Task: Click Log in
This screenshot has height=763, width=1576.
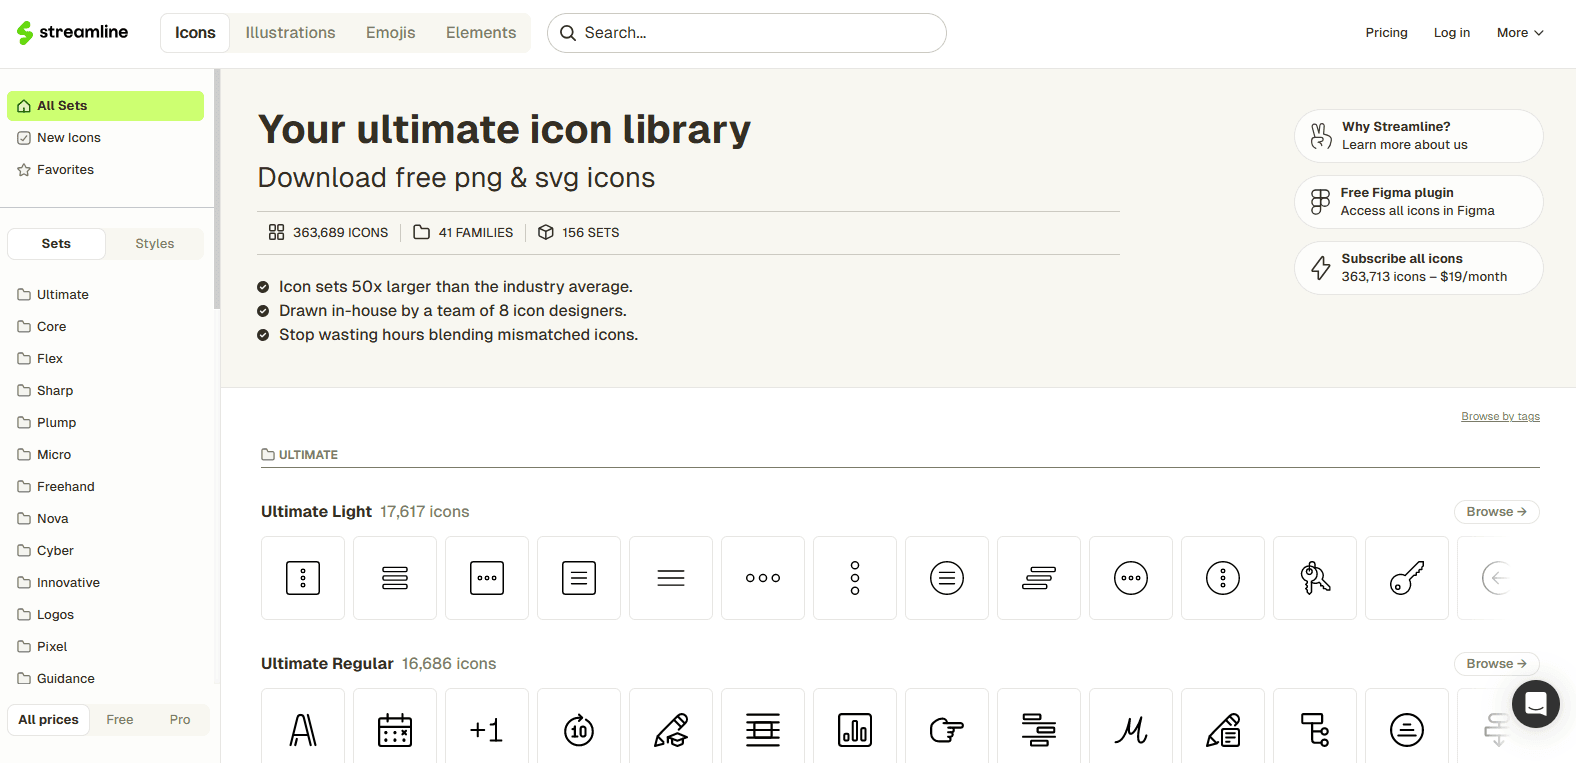Action: tap(1452, 33)
